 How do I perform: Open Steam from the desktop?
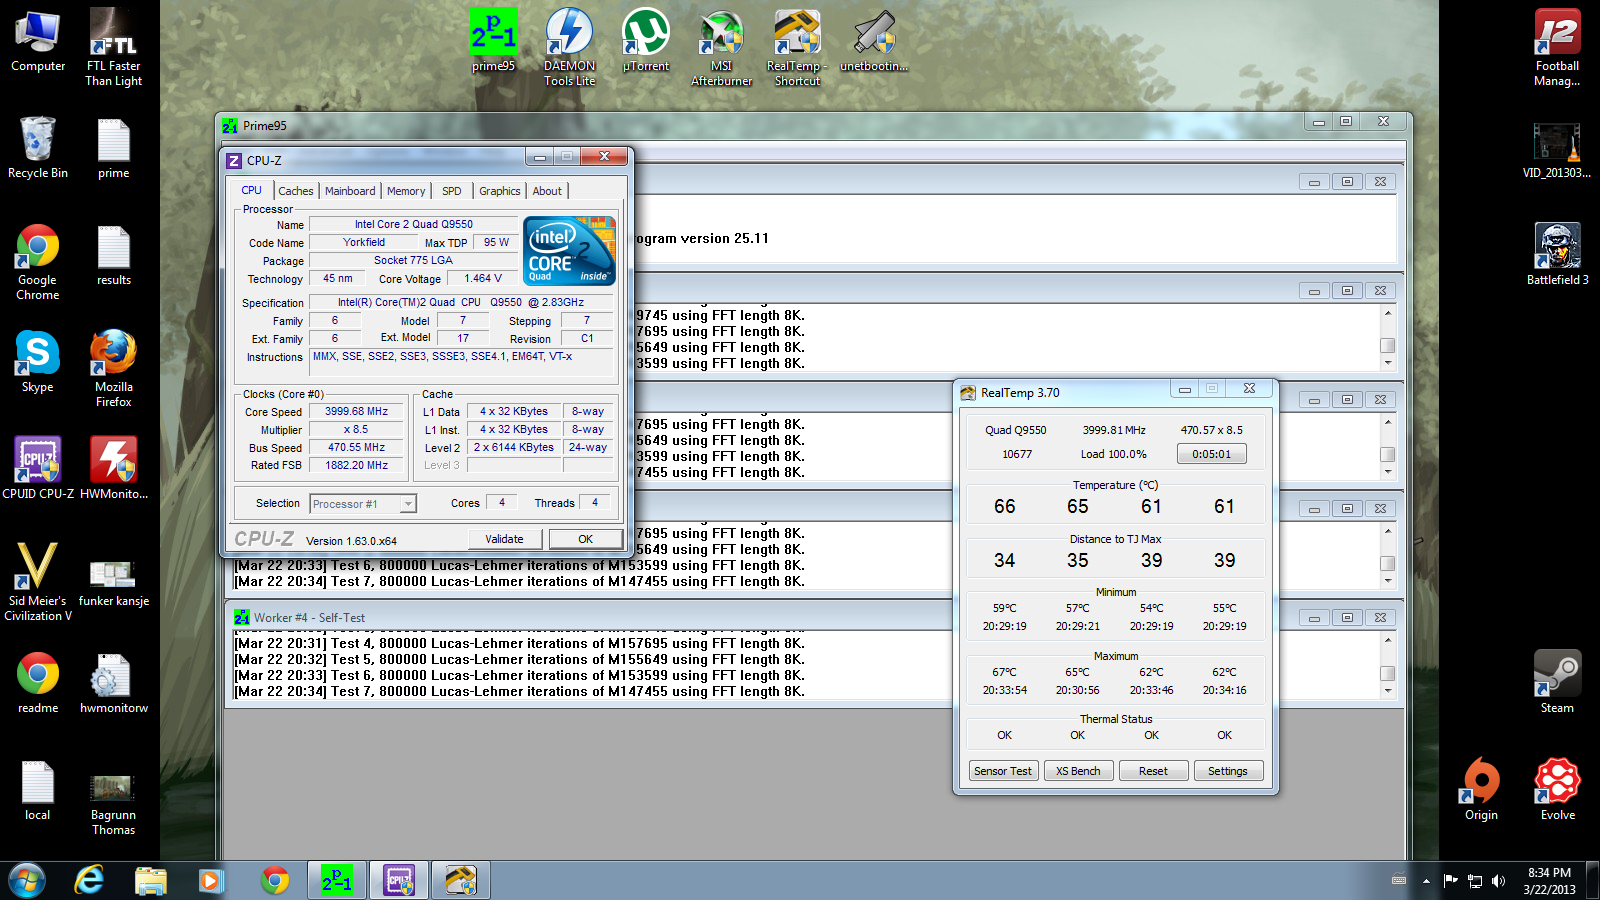(1557, 682)
